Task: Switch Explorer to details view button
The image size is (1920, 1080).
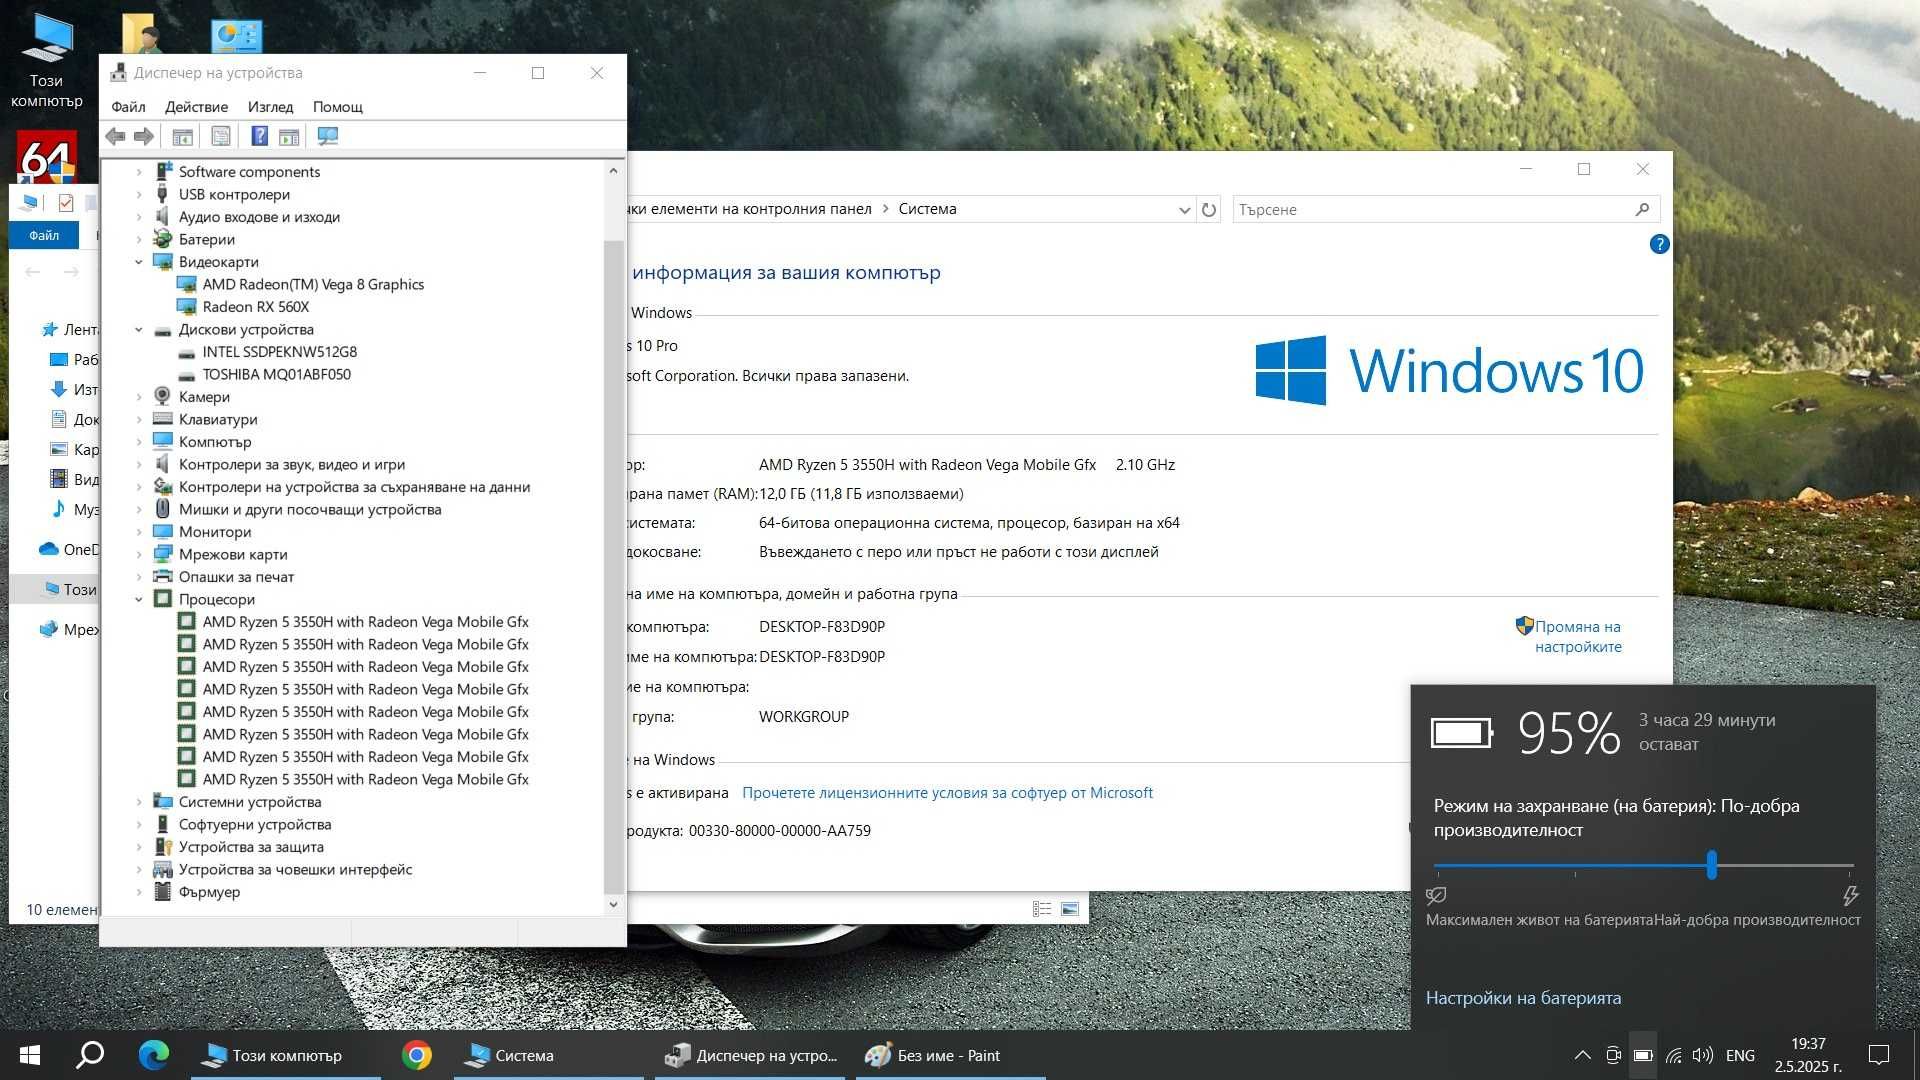Action: click(1042, 909)
